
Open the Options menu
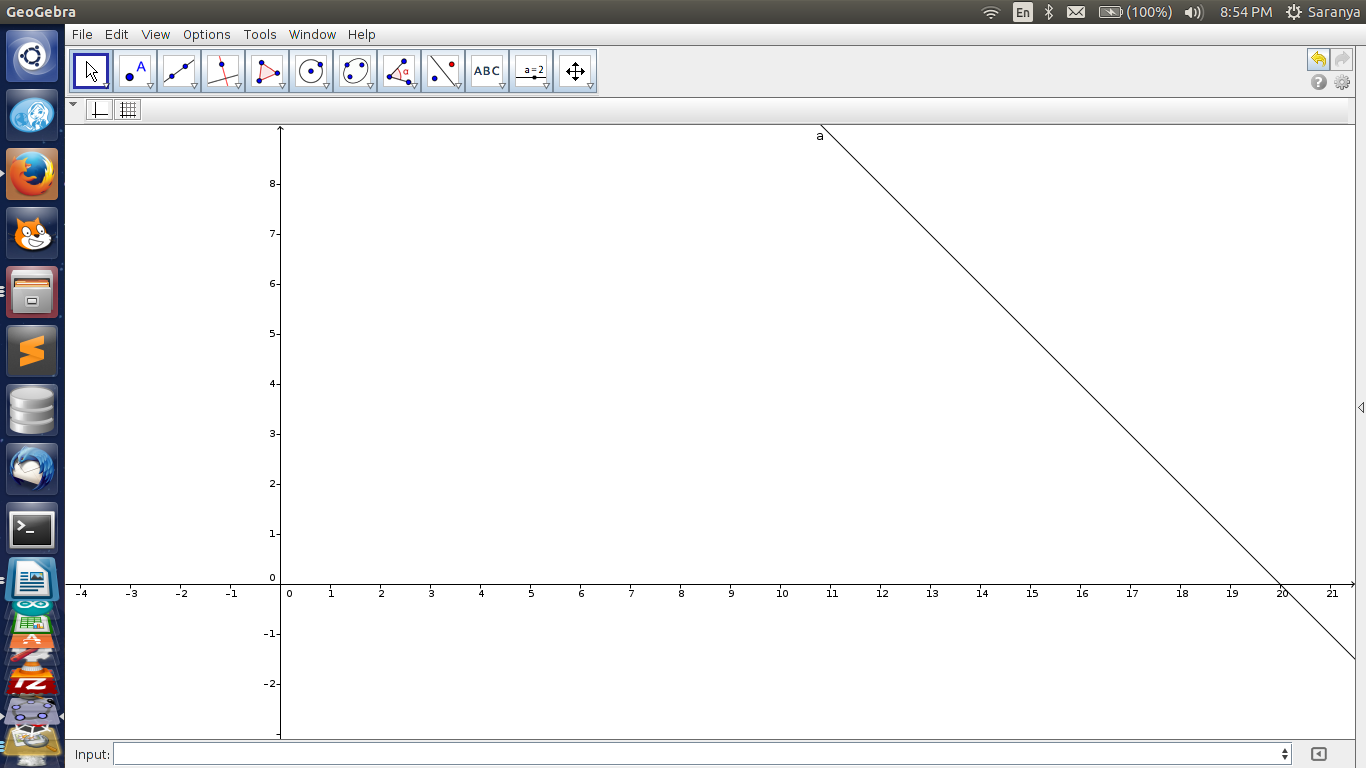[x=207, y=34]
